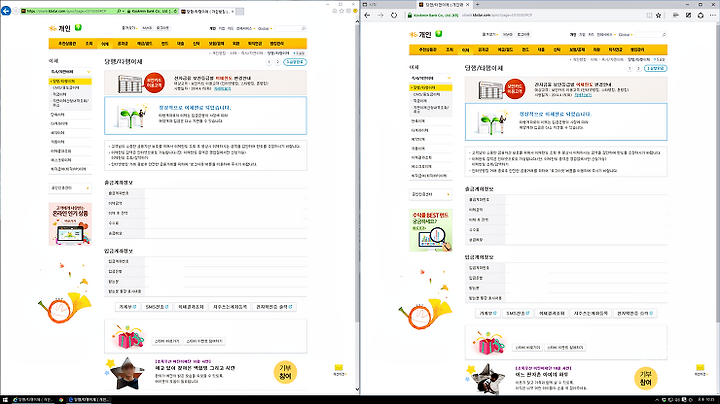Add page to favorites in Edge
Image resolution: width=720 pixels, height=404 pixels.
(658, 15)
